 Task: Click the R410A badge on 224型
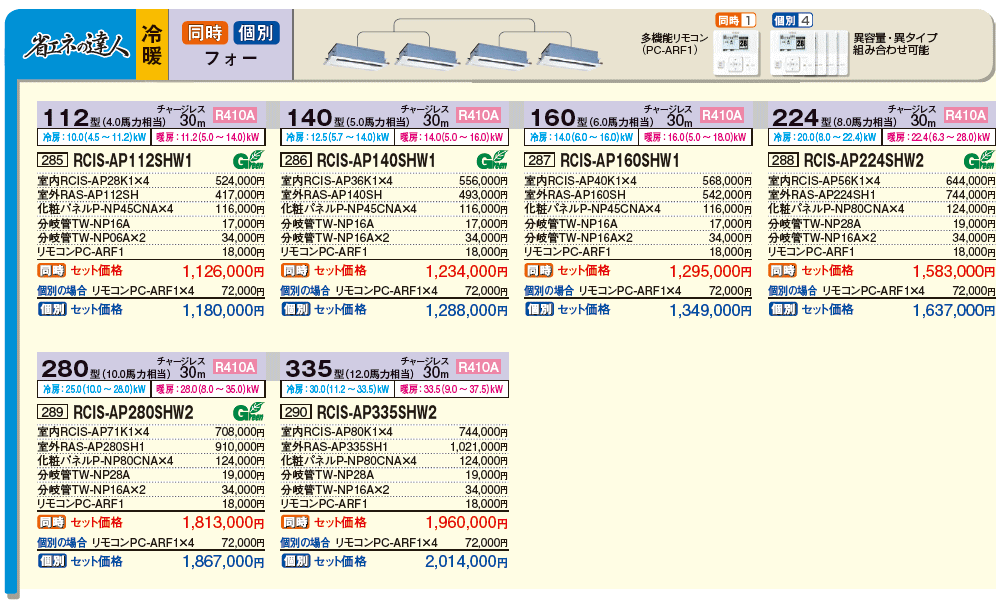966,115
